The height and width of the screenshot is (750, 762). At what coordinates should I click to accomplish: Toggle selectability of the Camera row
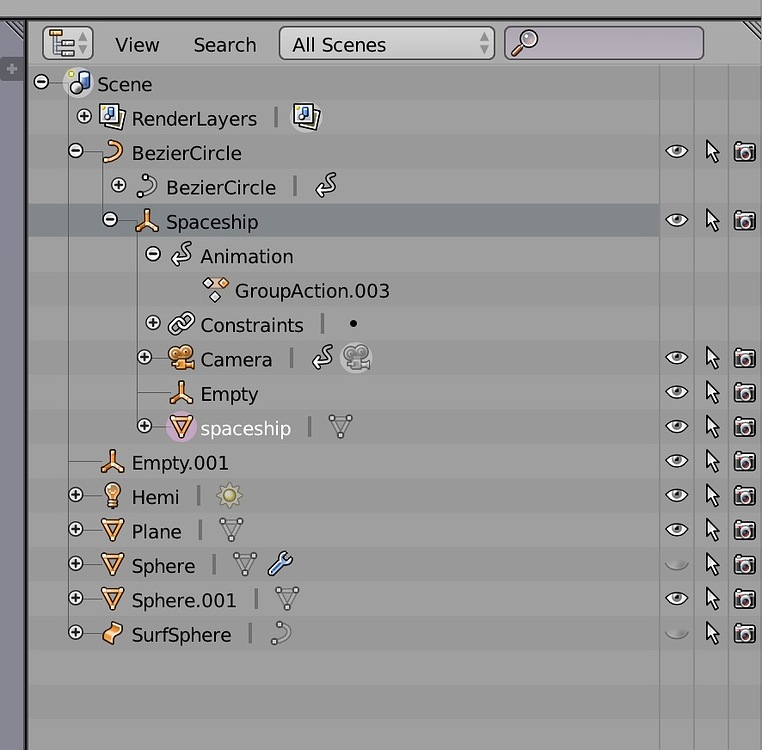pyautogui.click(x=712, y=358)
